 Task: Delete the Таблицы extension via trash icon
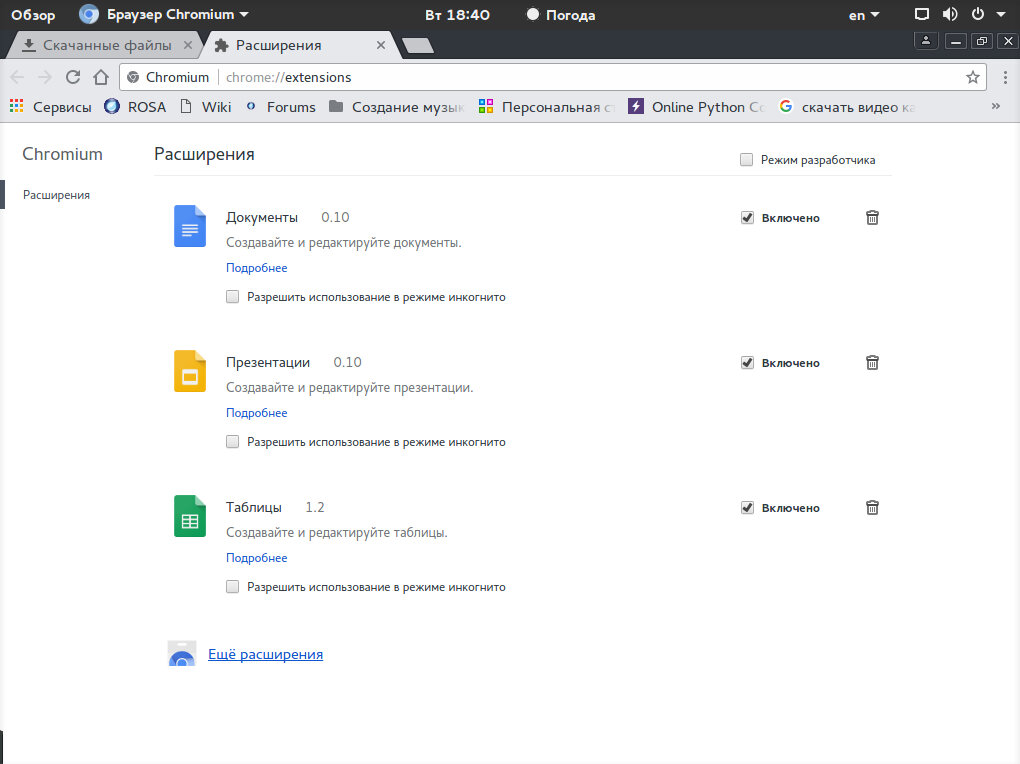click(x=871, y=507)
